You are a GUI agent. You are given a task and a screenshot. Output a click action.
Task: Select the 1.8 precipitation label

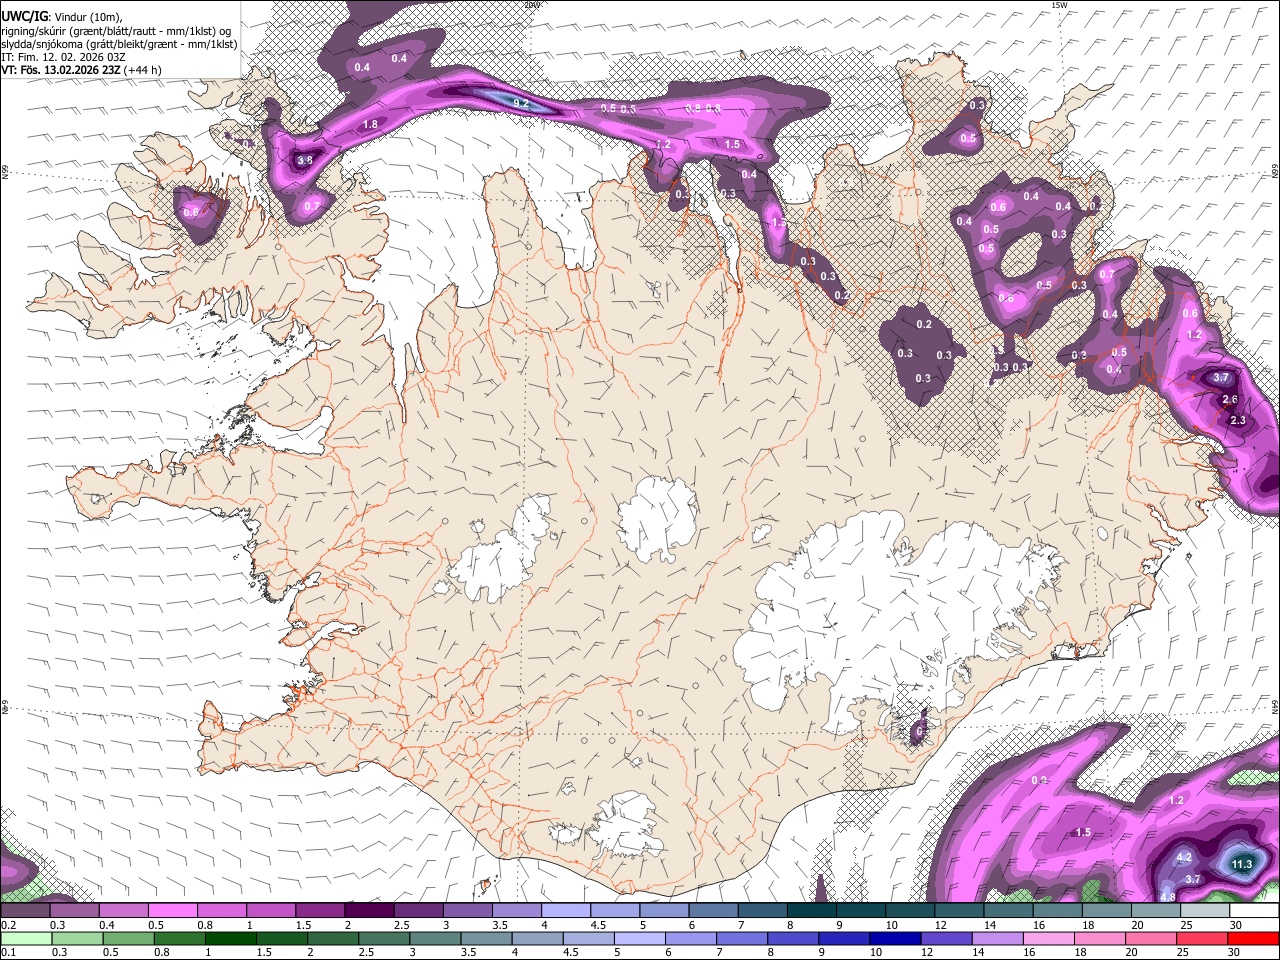pyautogui.click(x=370, y=124)
